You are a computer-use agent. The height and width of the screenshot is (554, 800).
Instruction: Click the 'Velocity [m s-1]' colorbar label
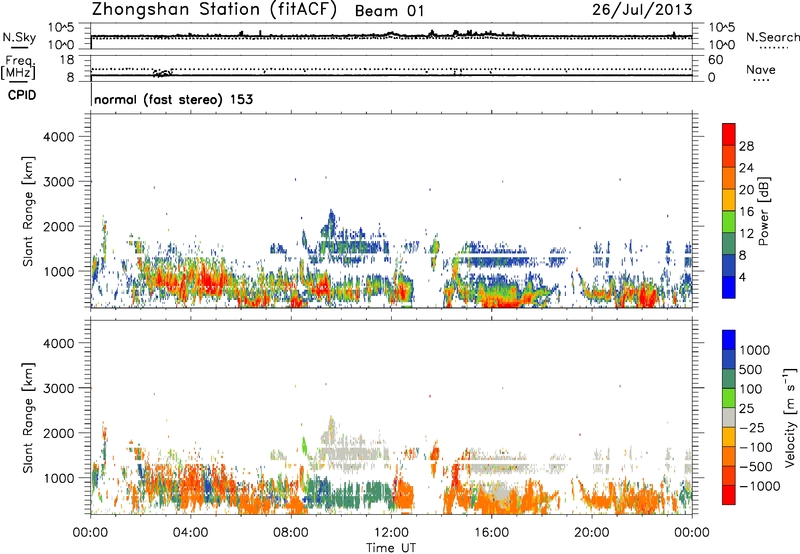790,418
